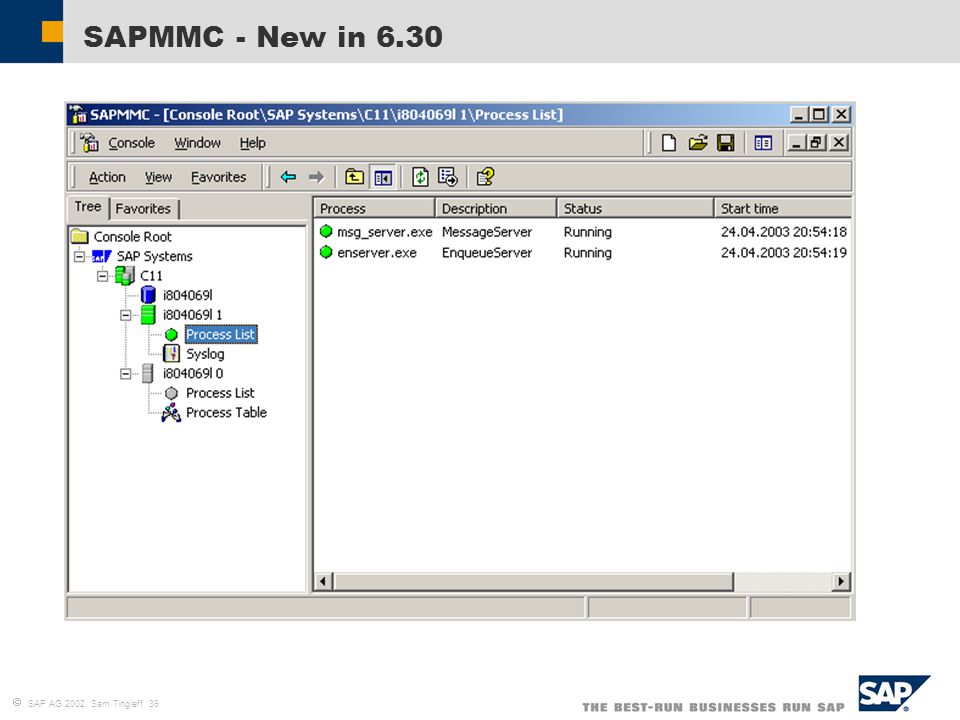Click green status icon of enserver.exe
This screenshot has width=960, height=720.
click(x=326, y=252)
